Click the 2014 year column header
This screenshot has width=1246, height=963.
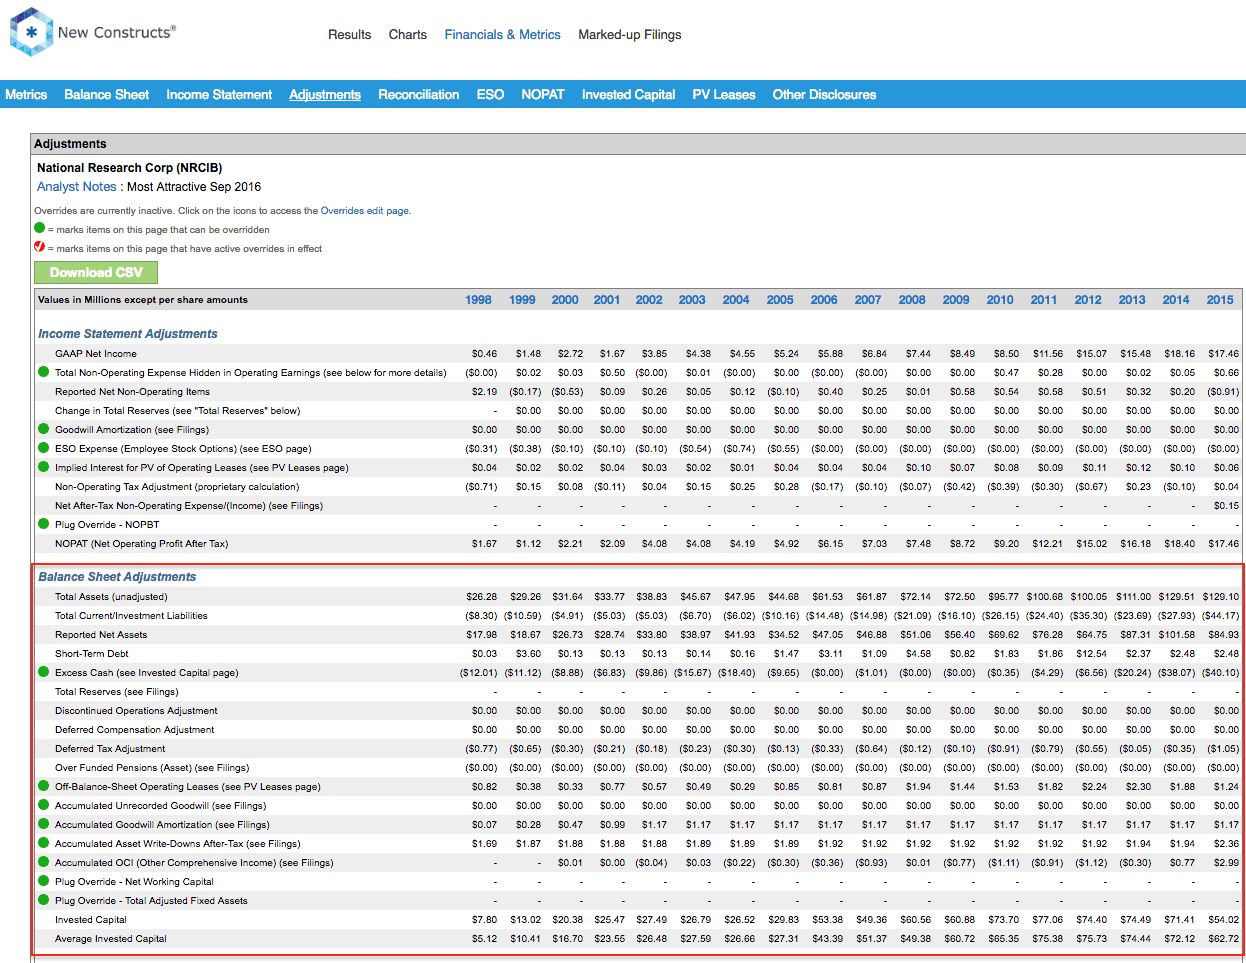point(1176,299)
